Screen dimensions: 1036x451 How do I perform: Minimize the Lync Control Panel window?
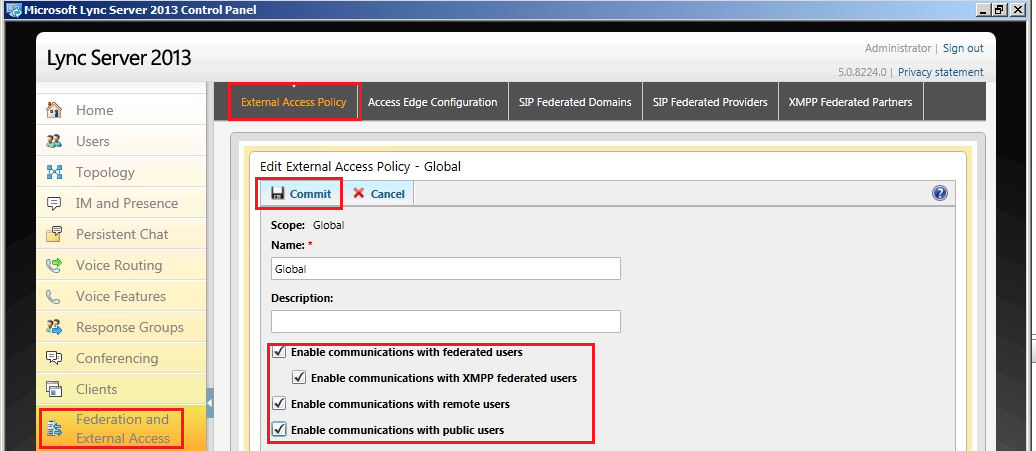click(985, 9)
